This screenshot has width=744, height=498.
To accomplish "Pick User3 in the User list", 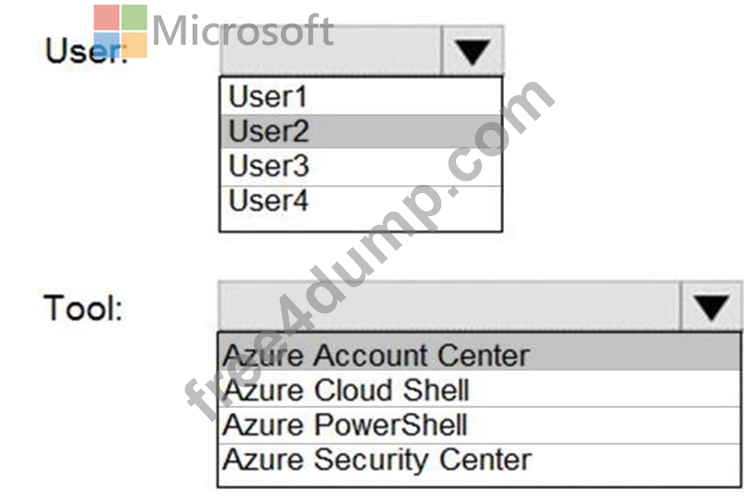I will 361,166.
